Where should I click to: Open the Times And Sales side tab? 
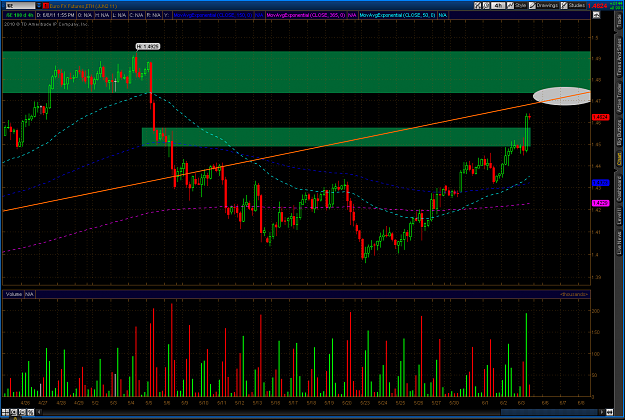[619, 57]
